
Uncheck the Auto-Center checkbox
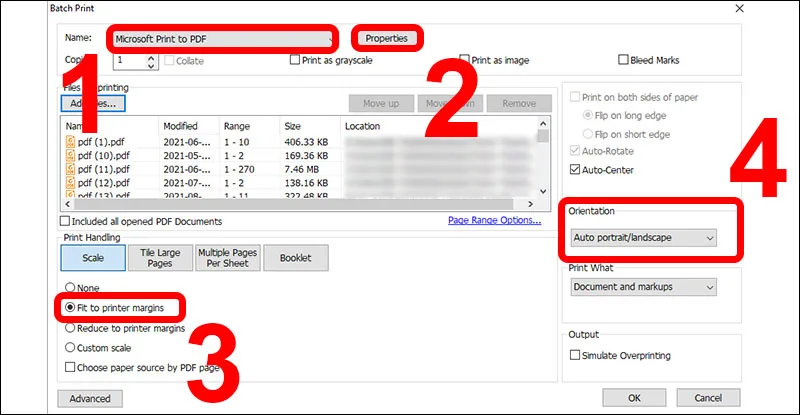click(x=575, y=169)
